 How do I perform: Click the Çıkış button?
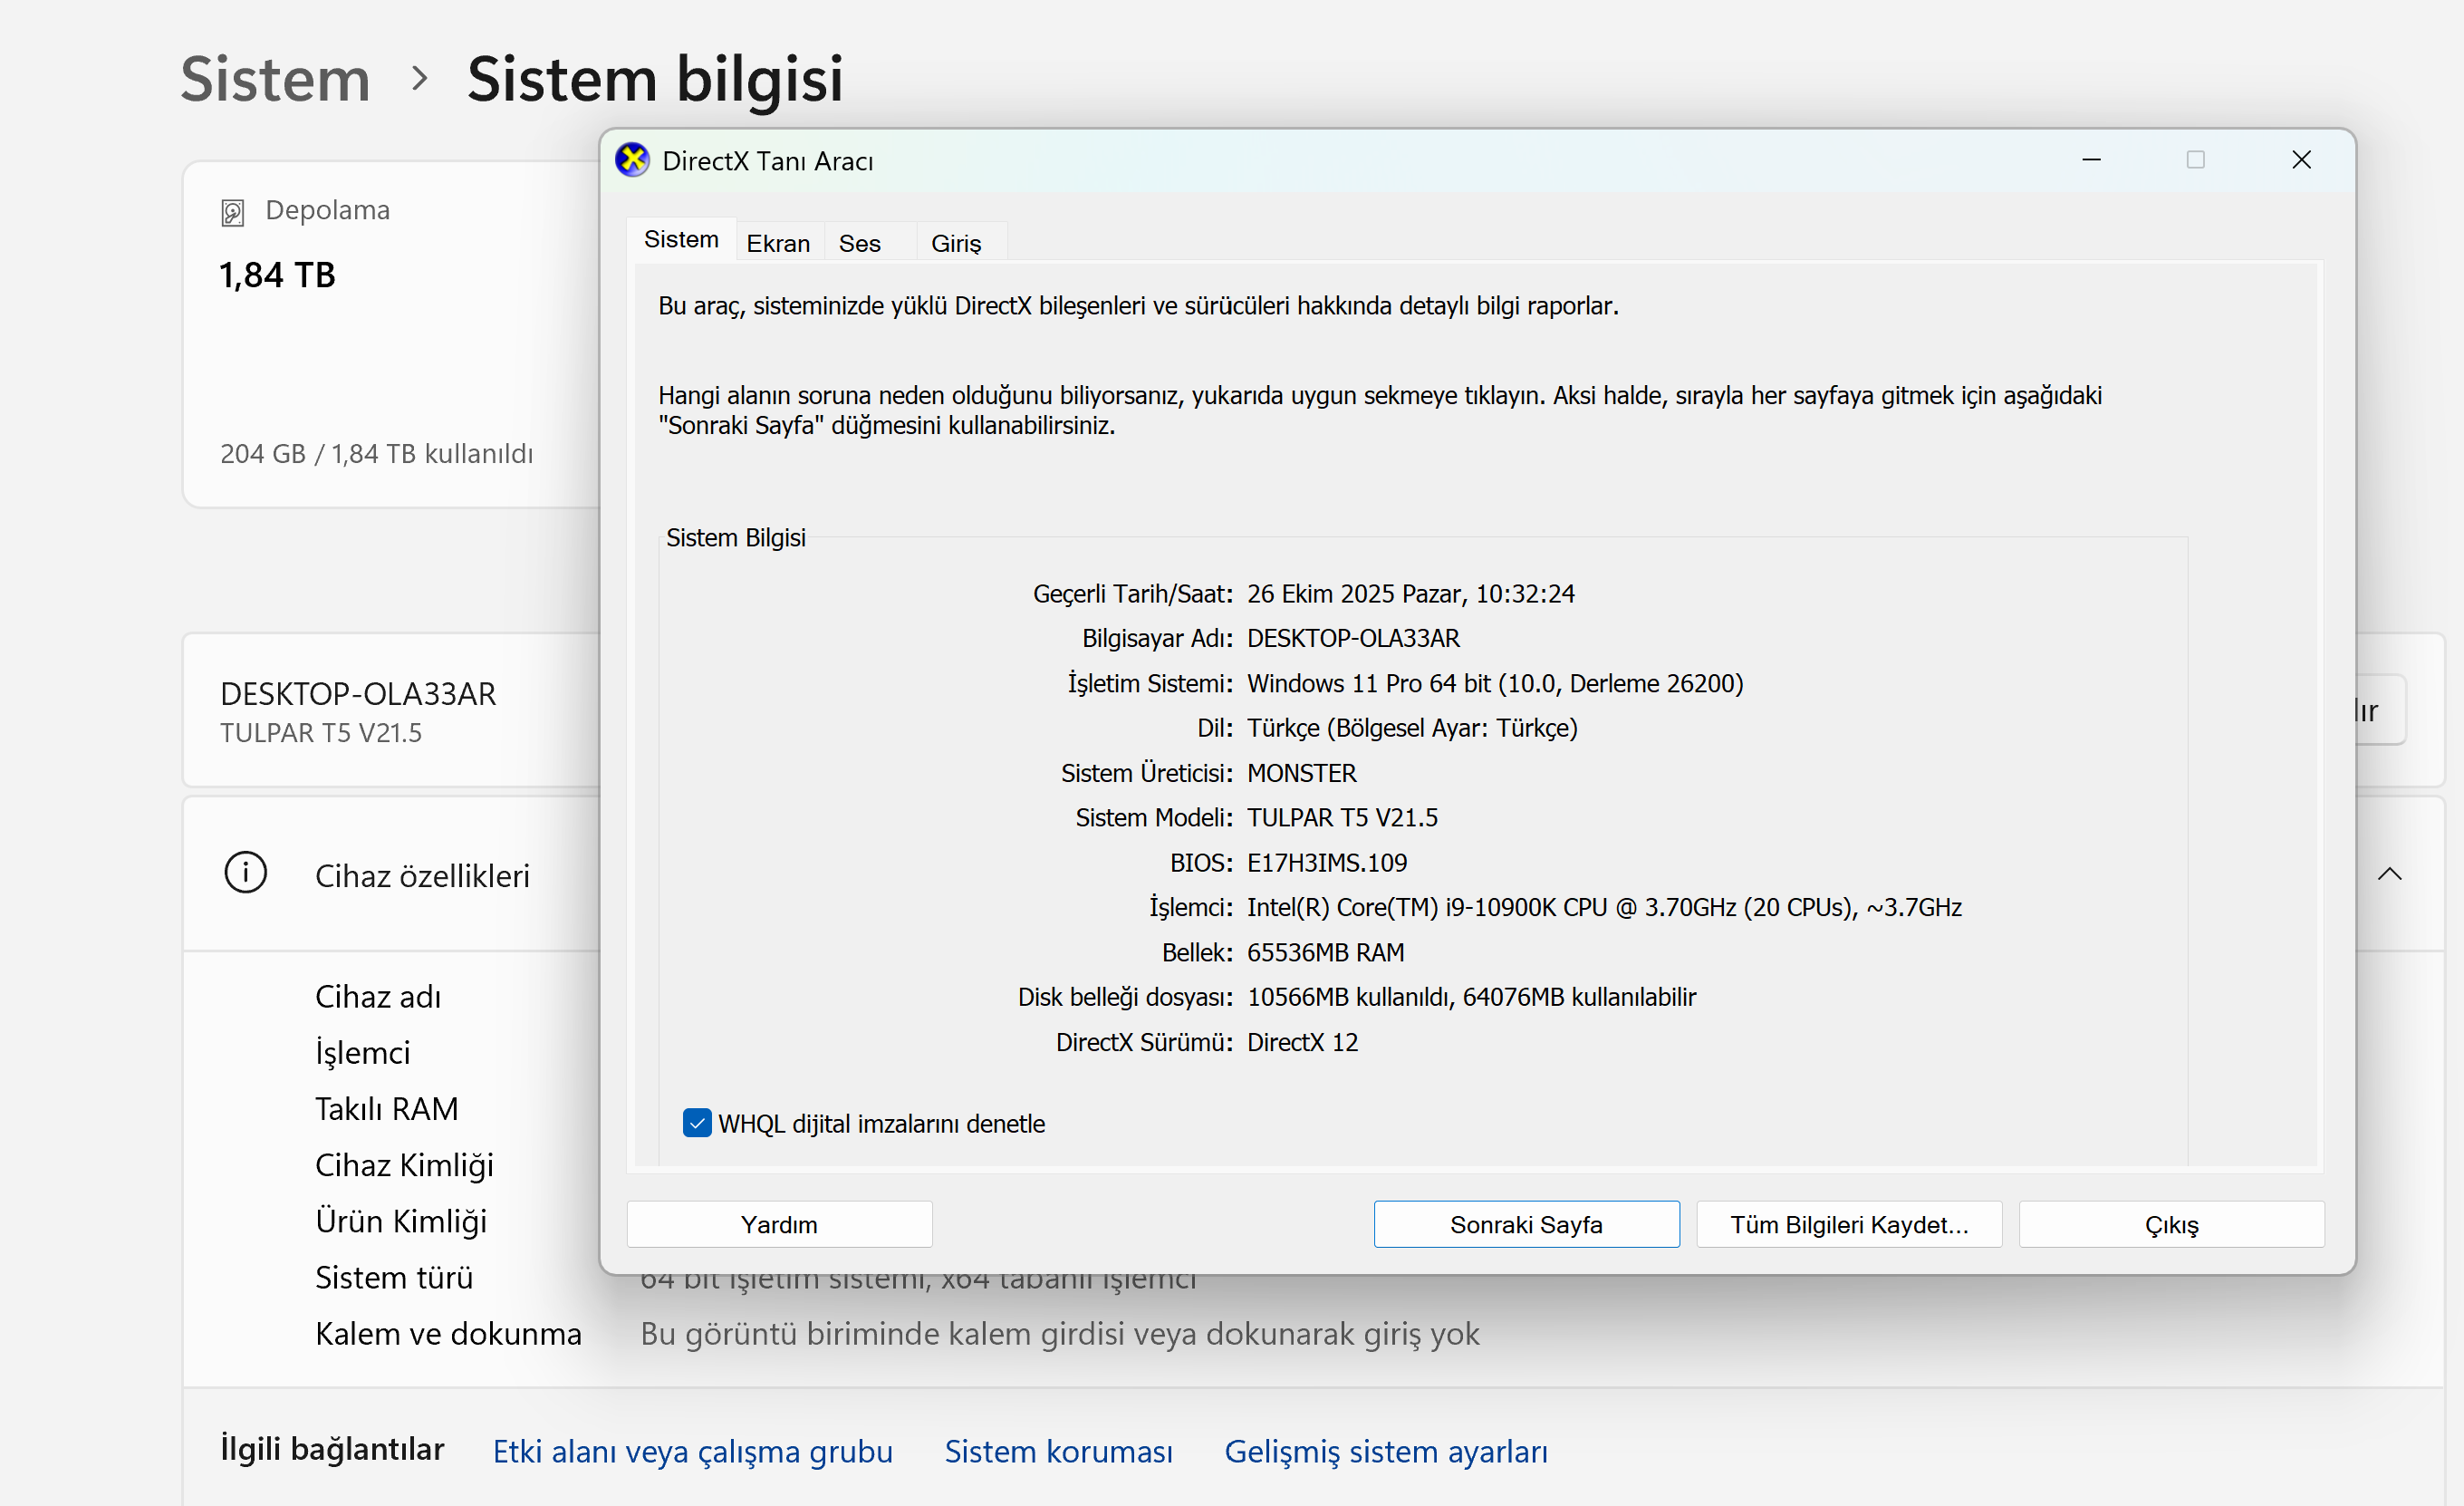(x=2171, y=1224)
